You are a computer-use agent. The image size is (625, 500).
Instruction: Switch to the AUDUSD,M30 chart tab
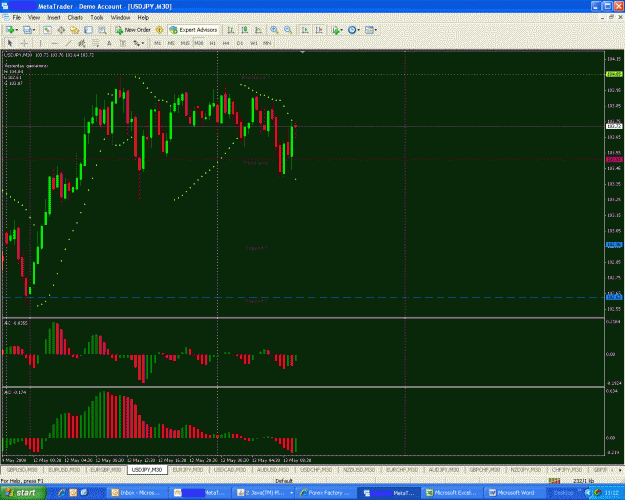273,470
